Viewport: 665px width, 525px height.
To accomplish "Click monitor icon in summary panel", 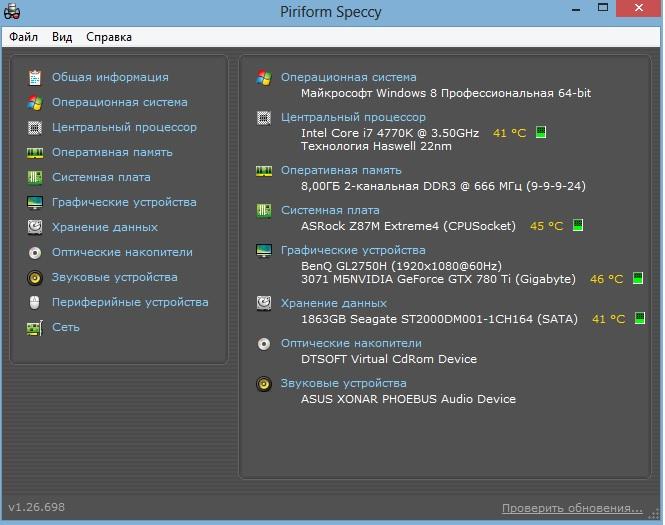I will click(x=264, y=251).
